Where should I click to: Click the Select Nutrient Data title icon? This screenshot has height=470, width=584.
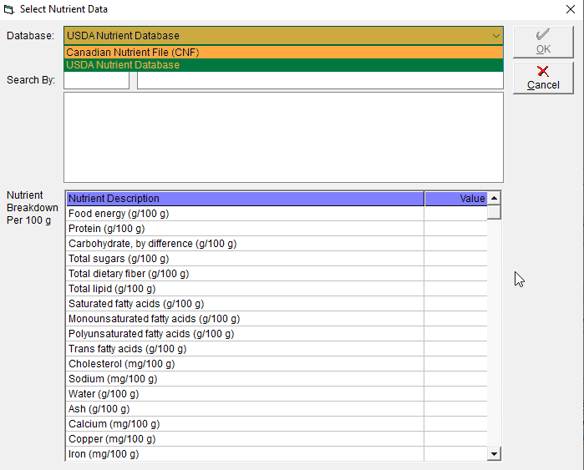click(9, 9)
